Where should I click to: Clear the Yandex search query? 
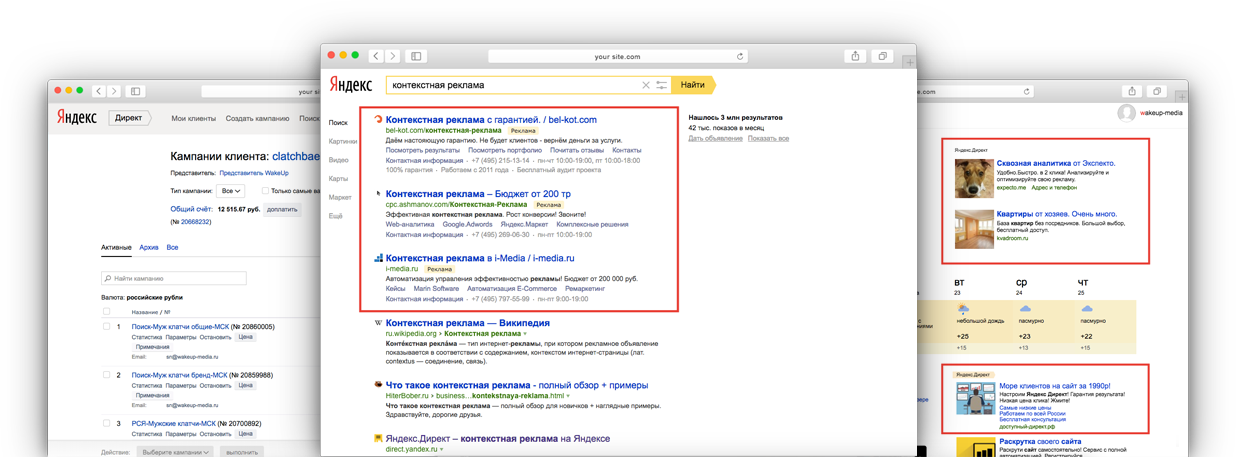(646, 85)
